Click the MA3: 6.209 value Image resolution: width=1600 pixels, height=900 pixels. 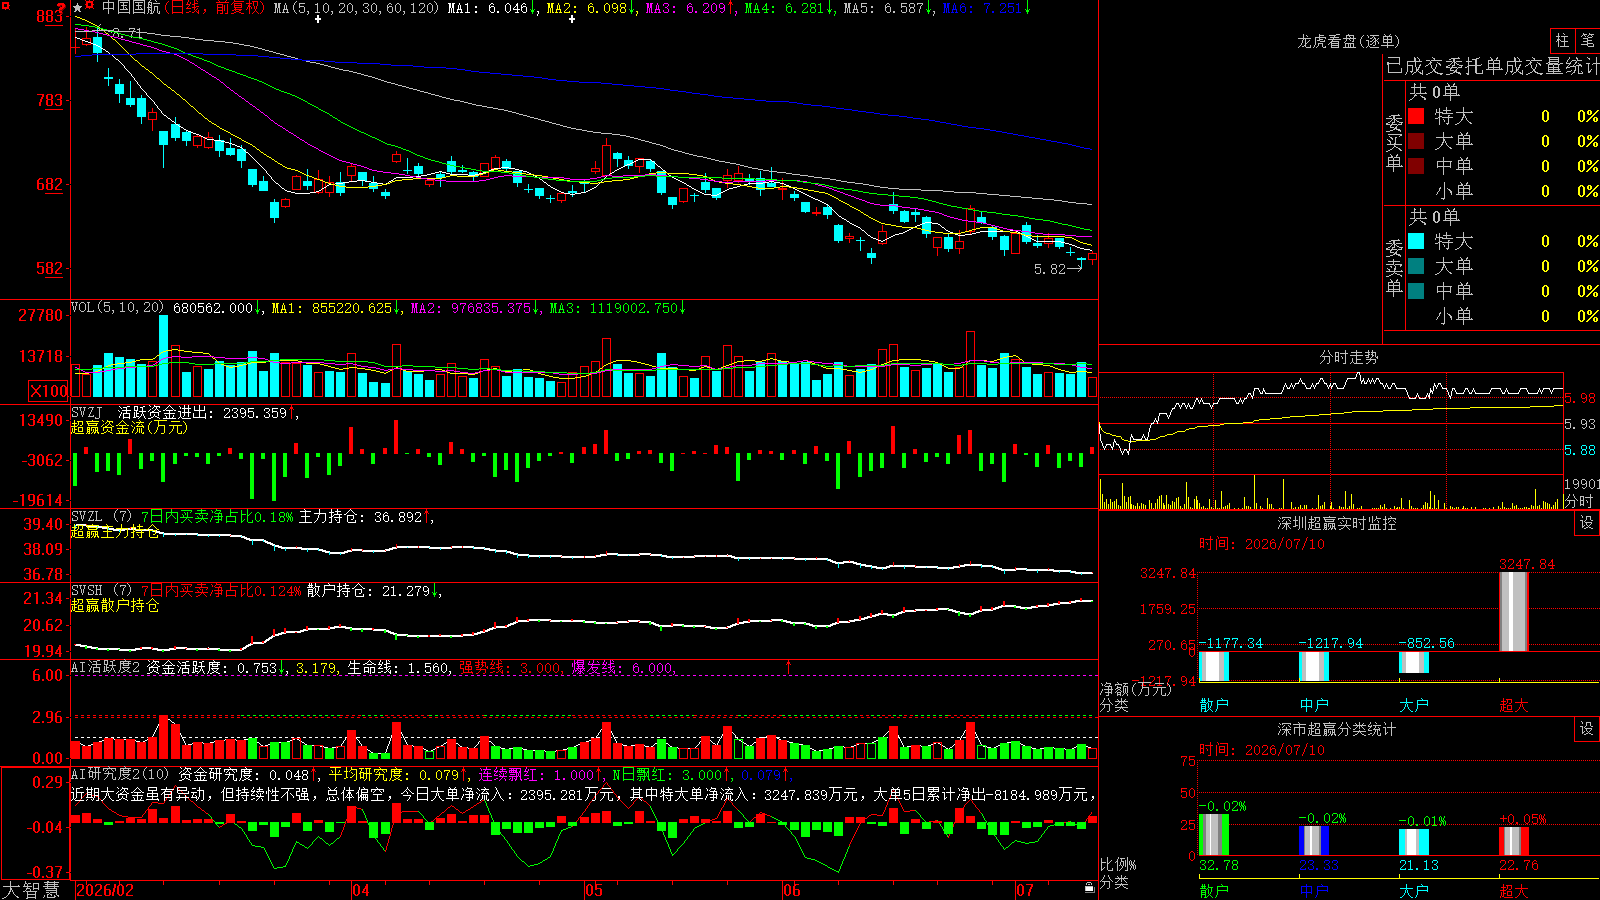(x=690, y=8)
